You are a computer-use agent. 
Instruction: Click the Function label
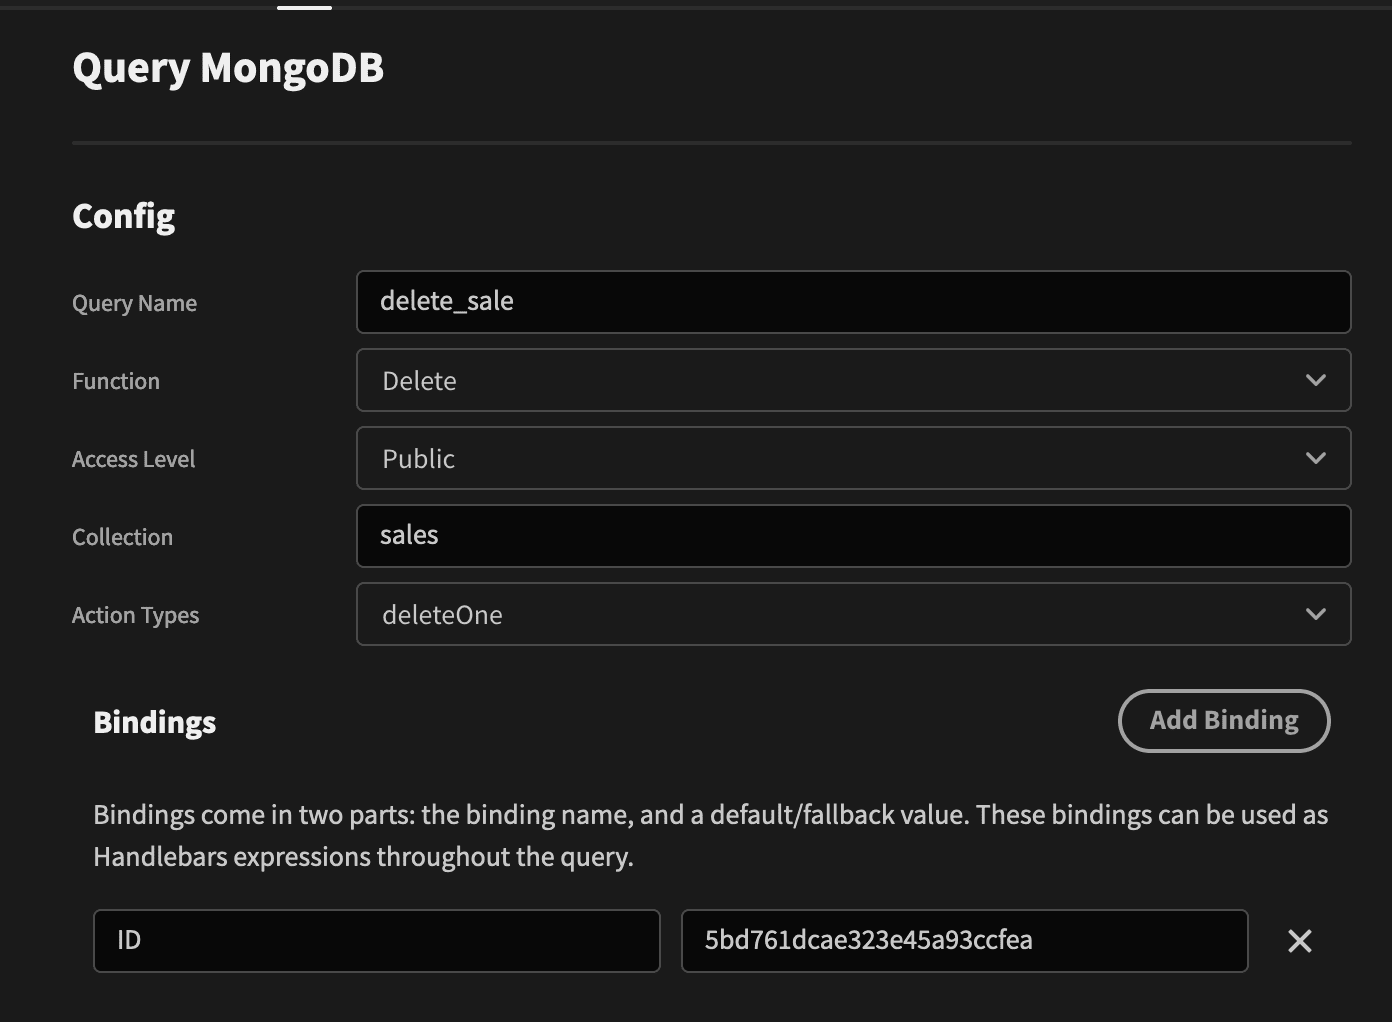point(116,381)
